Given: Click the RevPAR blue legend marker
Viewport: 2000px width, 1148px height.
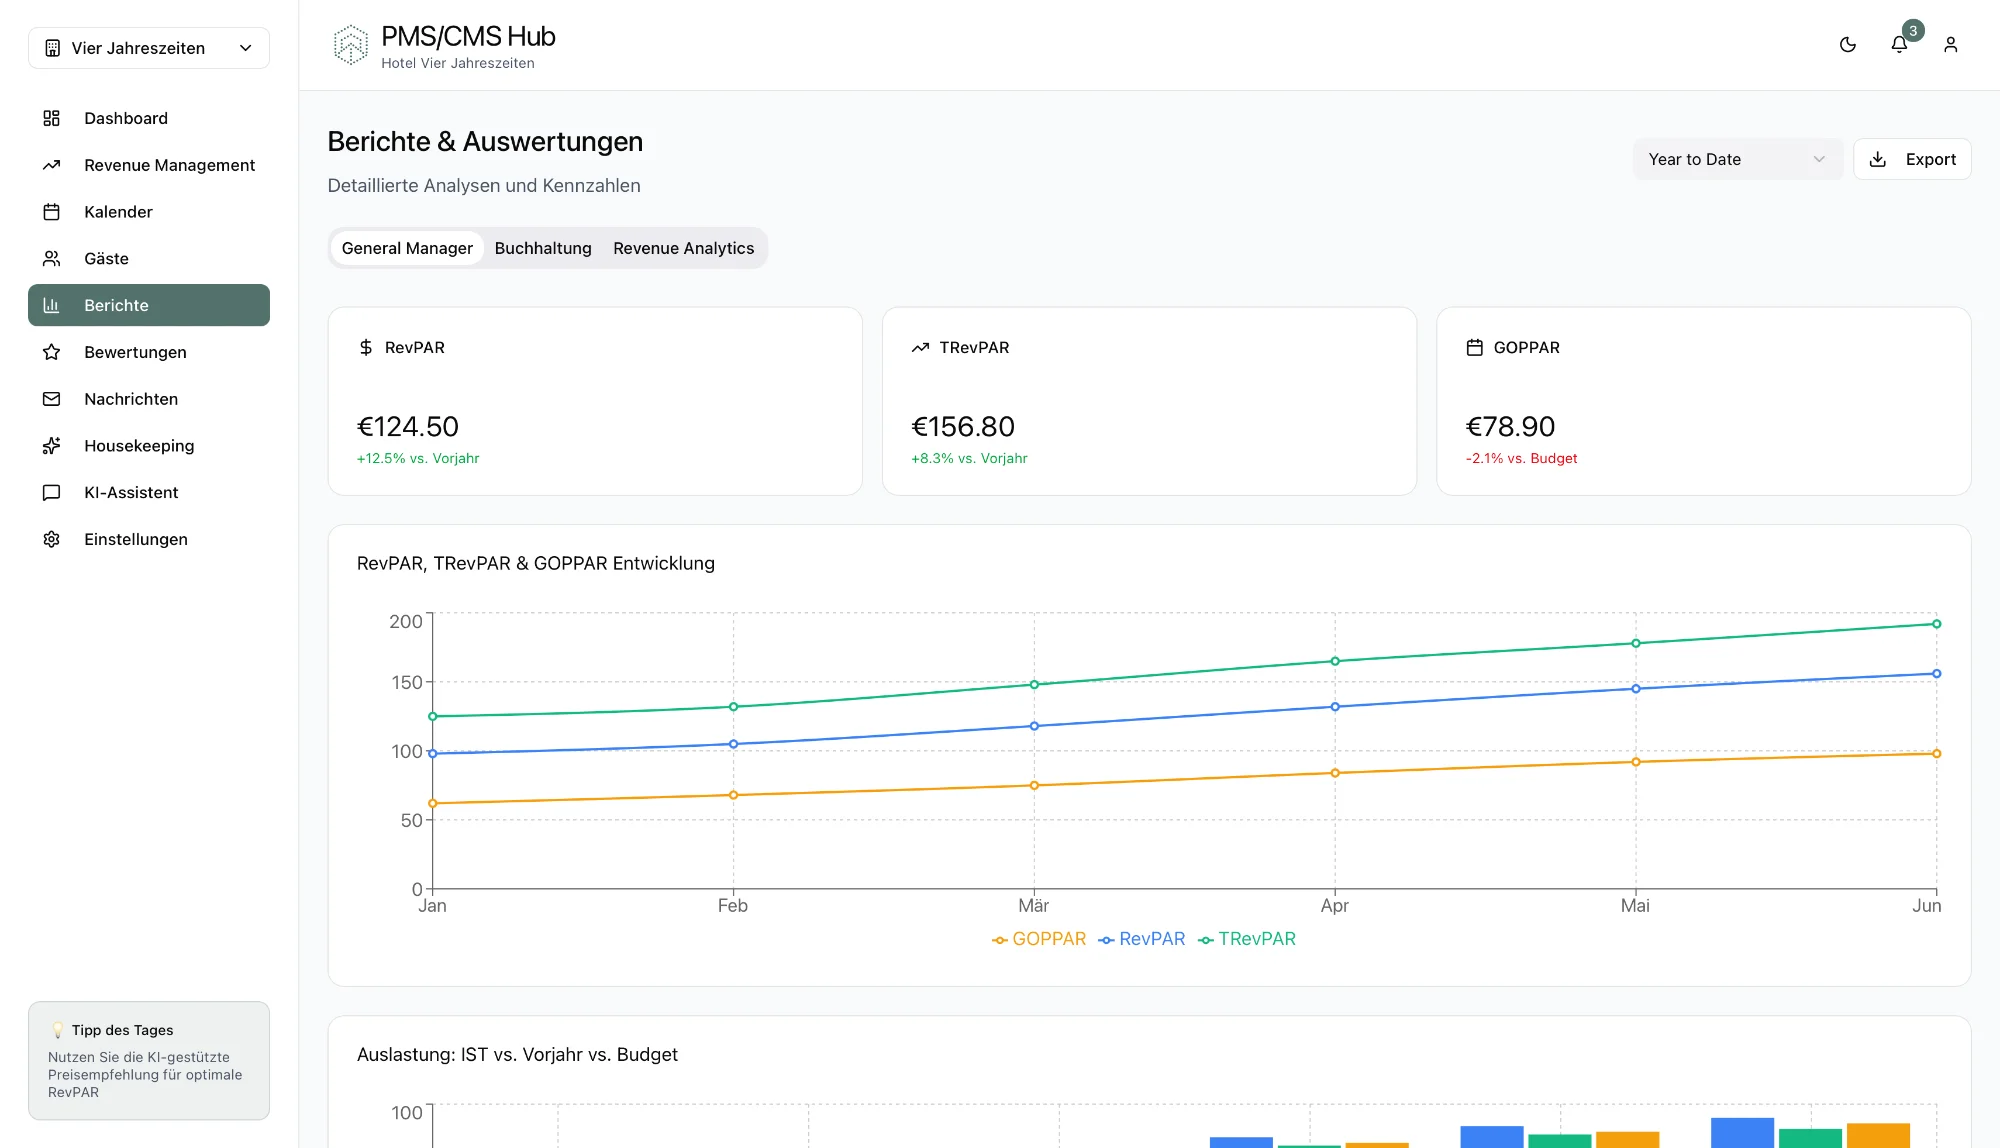Looking at the screenshot, I should click(1106, 940).
